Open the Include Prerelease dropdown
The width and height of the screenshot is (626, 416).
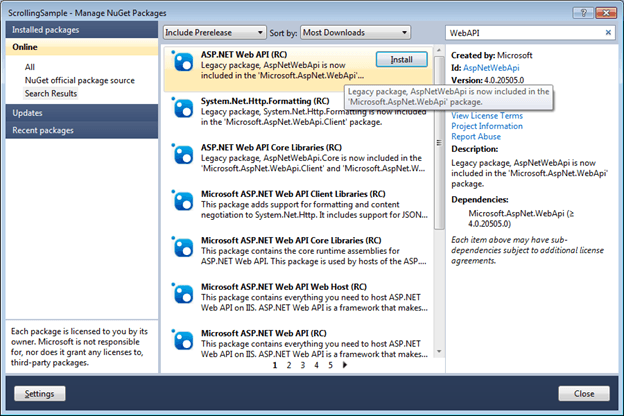[214, 32]
